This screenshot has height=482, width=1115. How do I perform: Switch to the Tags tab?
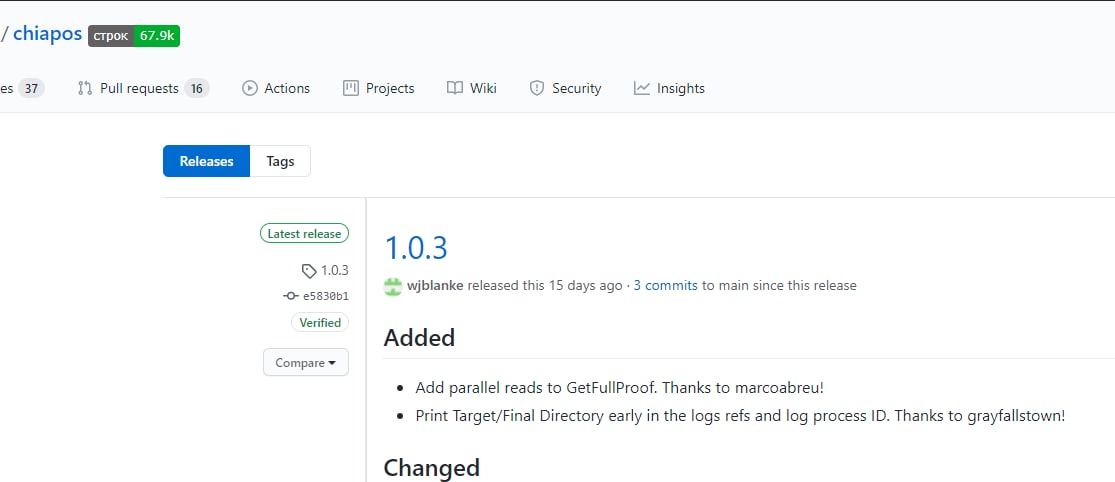(x=280, y=161)
